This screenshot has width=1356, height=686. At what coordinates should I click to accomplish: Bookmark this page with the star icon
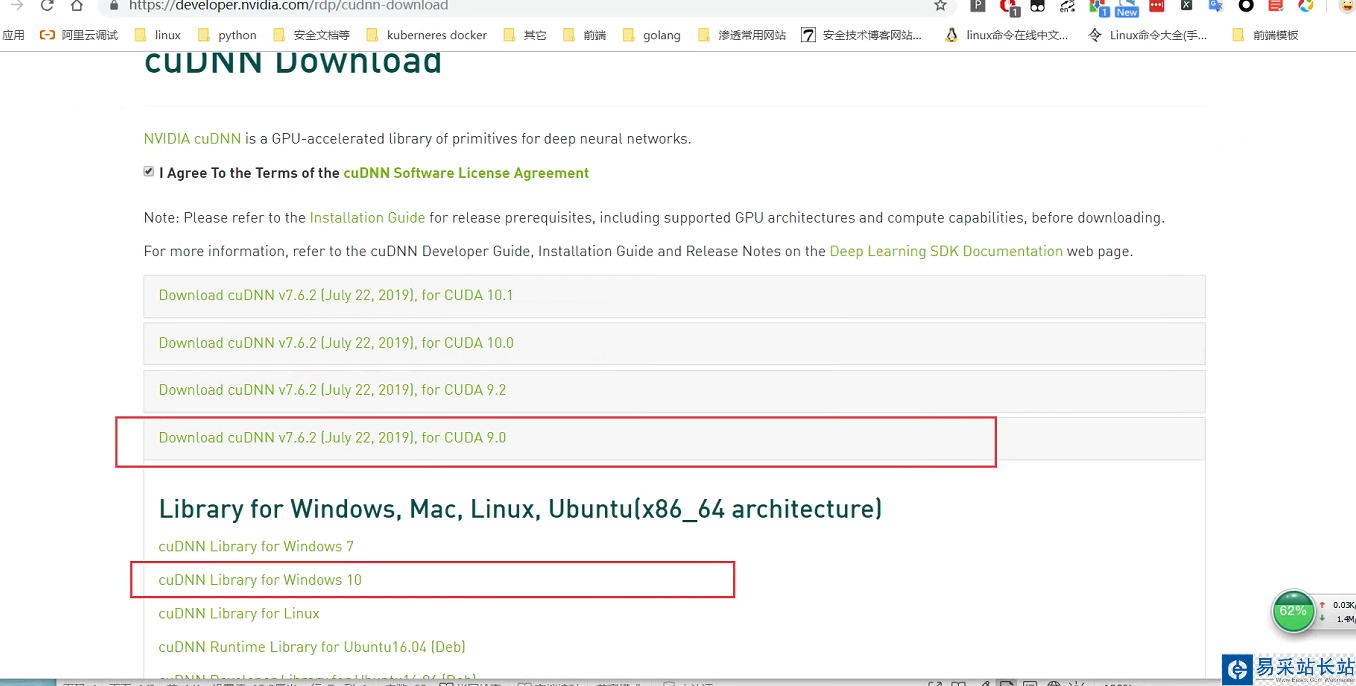(940, 5)
